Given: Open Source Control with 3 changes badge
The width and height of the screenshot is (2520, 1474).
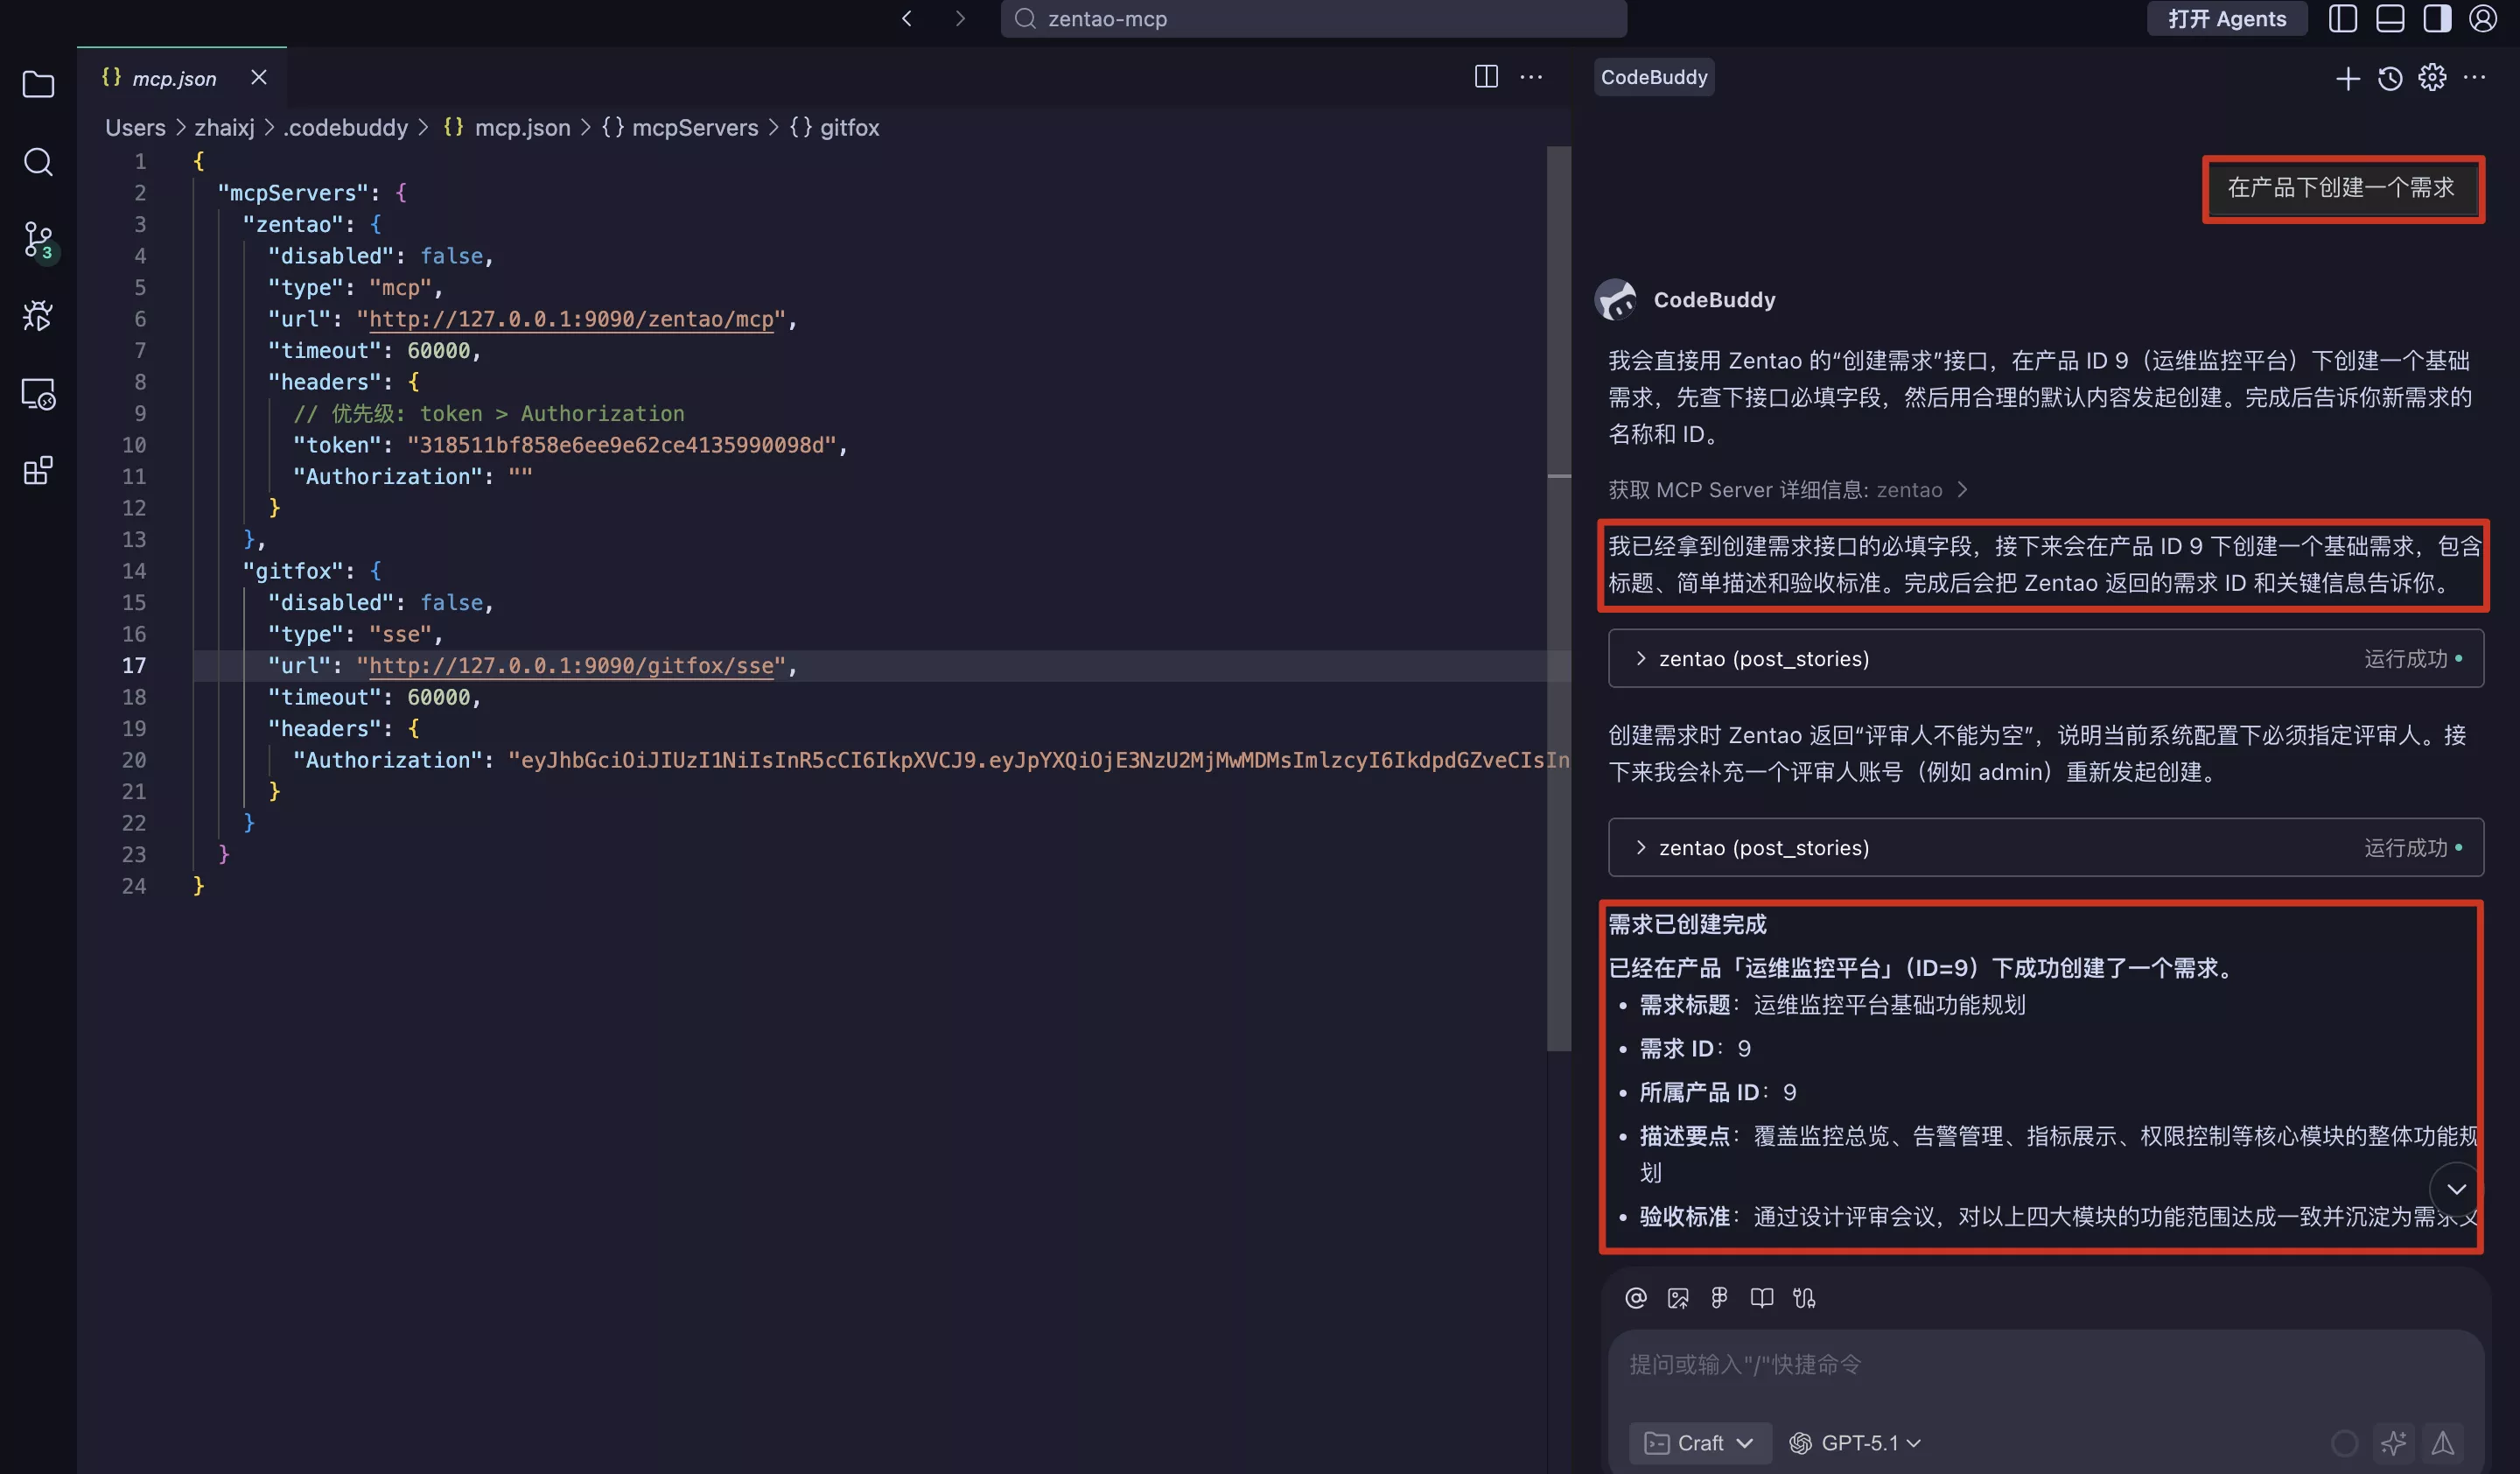Looking at the screenshot, I should pyautogui.click(x=38, y=240).
